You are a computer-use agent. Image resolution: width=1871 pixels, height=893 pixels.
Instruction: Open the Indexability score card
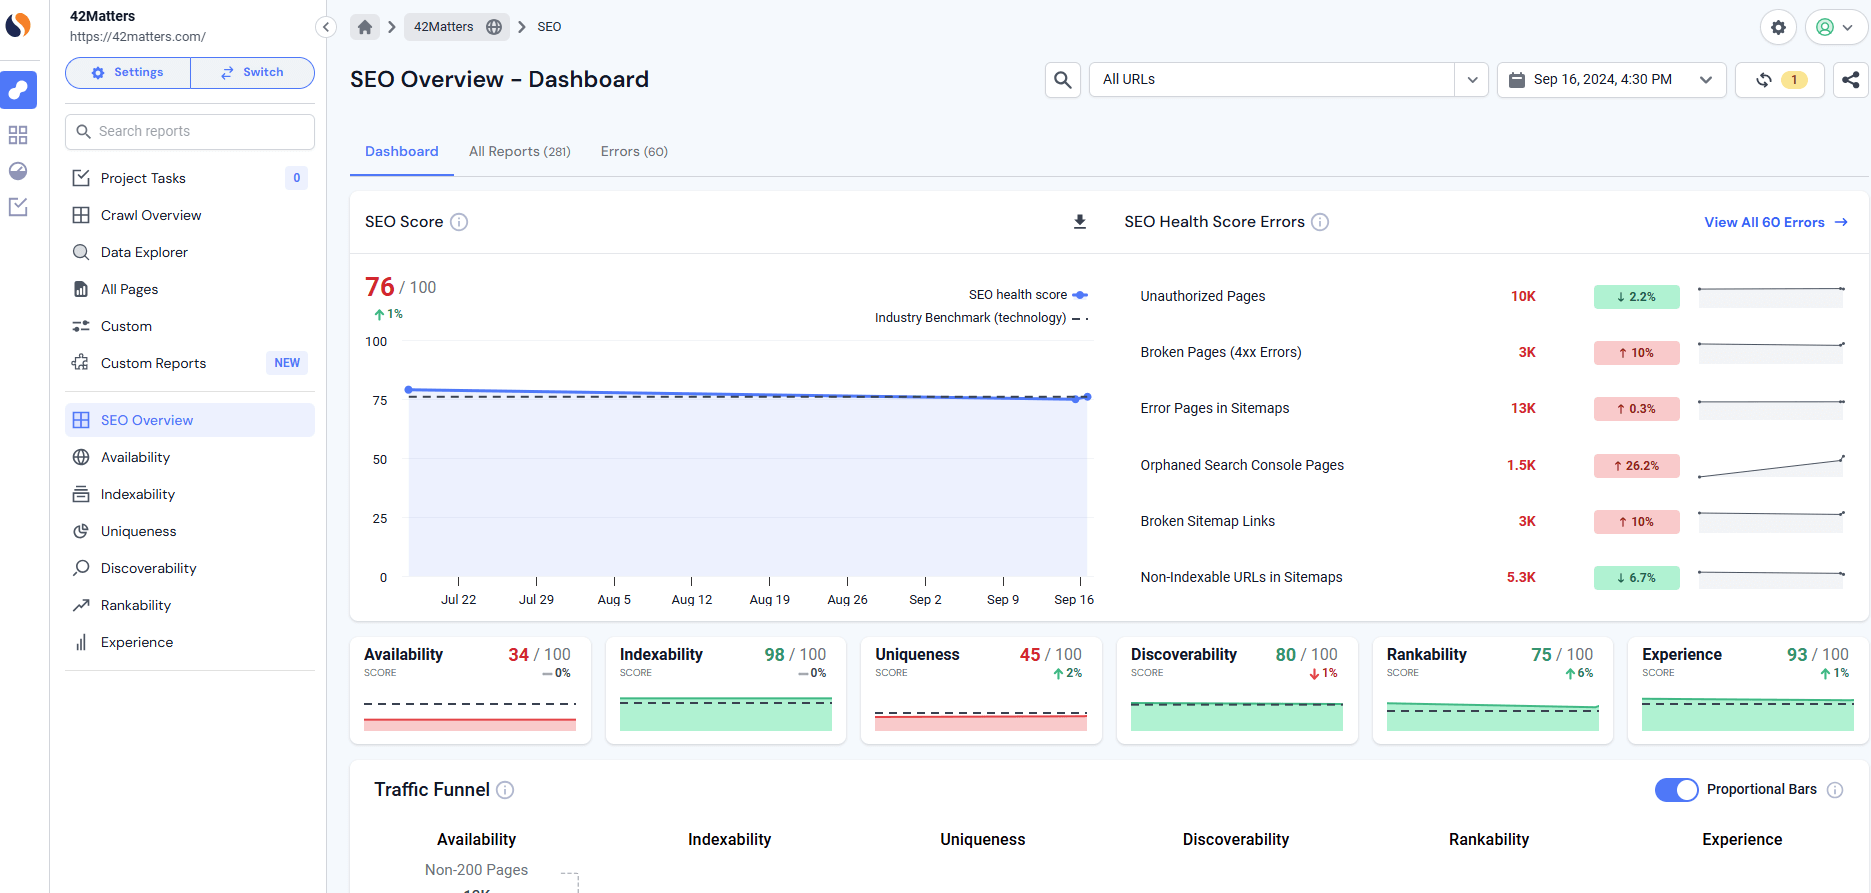tap(726, 690)
